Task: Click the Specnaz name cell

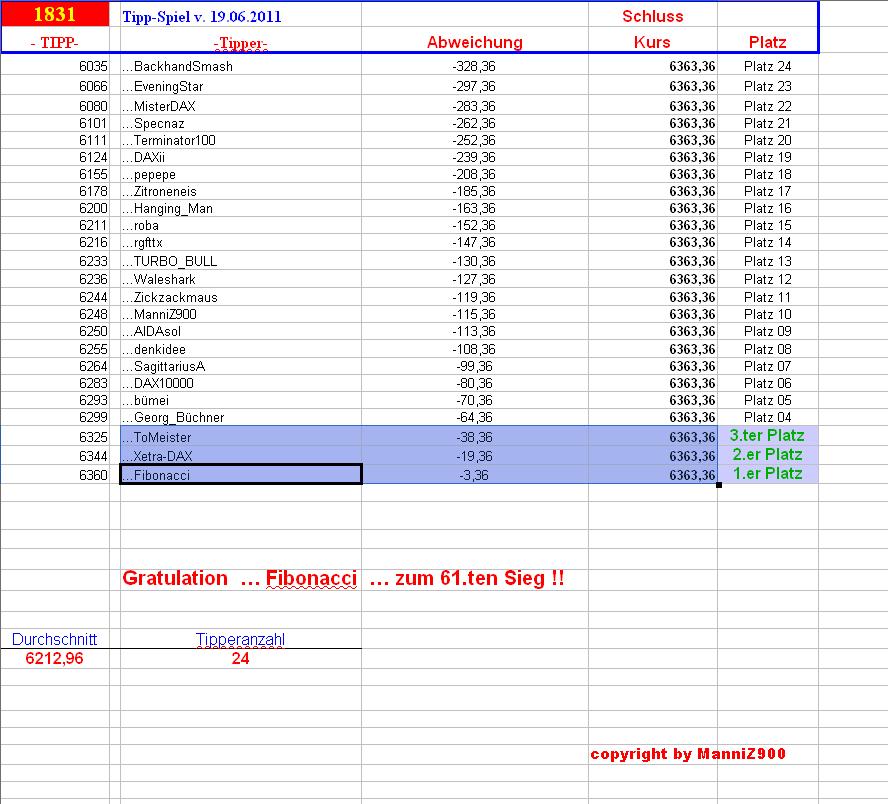Action: point(241,123)
